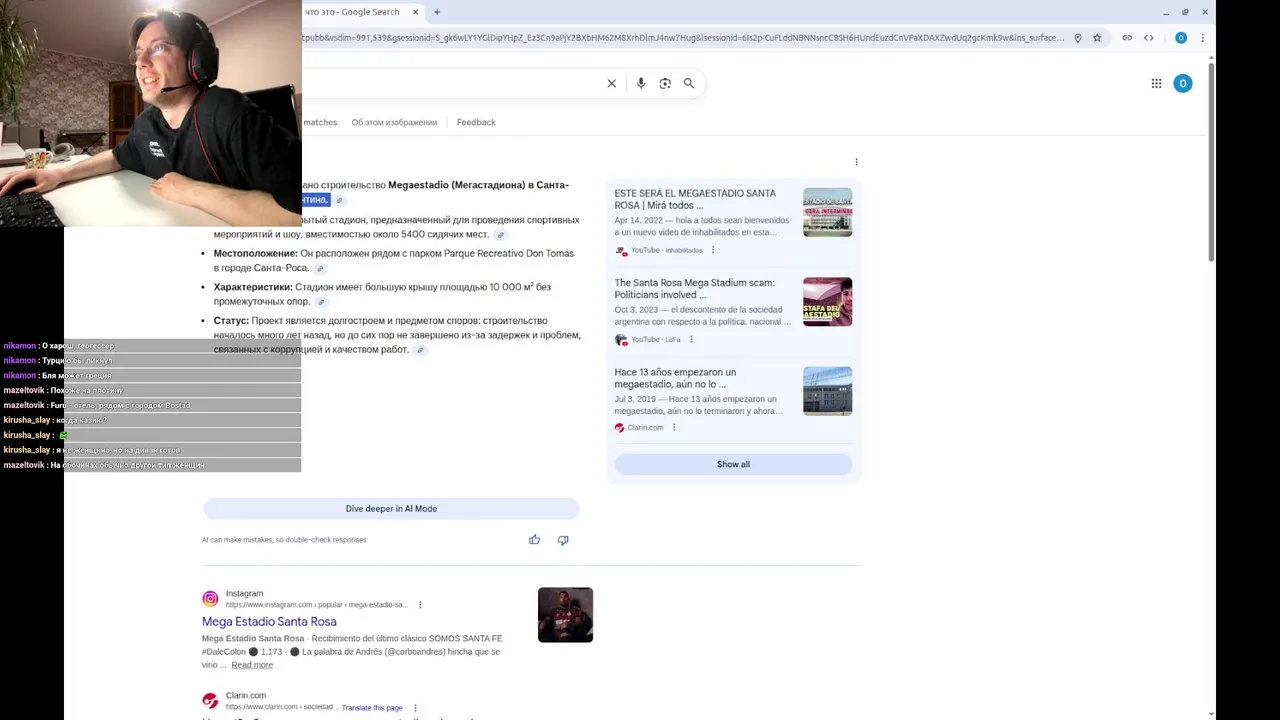
Task: Open source link chip after Санта-Роса location
Action: click(x=320, y=269)
